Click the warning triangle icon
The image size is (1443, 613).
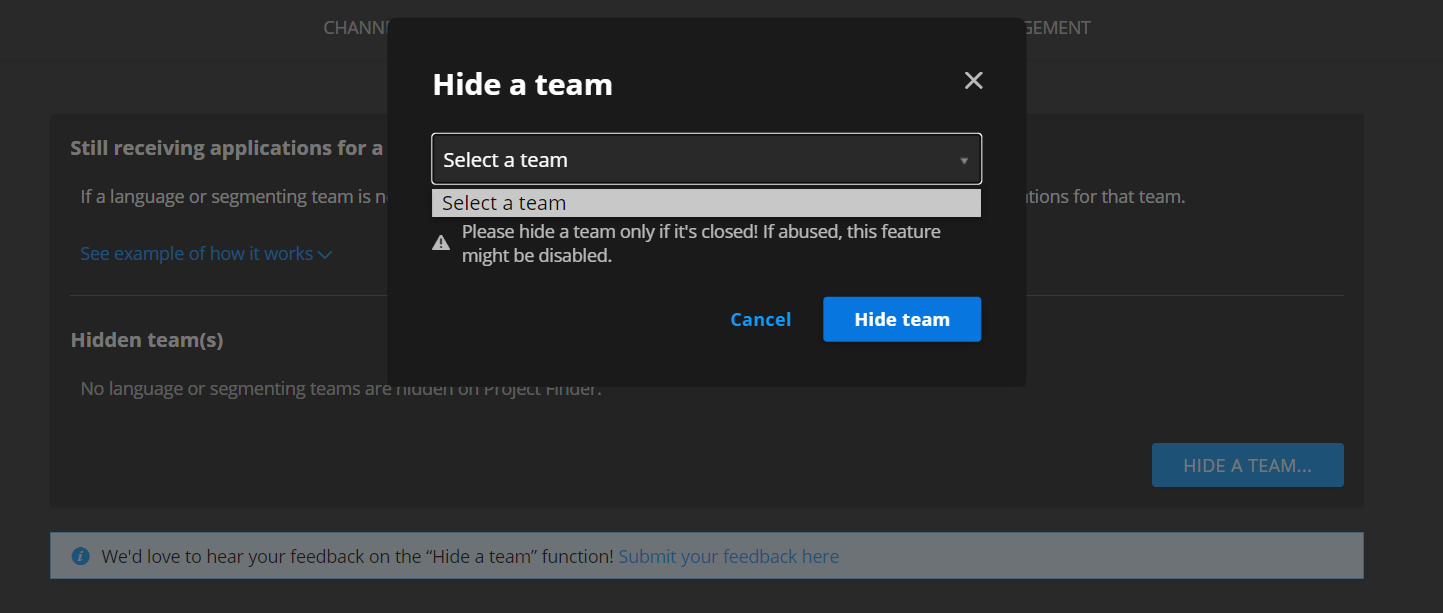[x=441, y=243]
